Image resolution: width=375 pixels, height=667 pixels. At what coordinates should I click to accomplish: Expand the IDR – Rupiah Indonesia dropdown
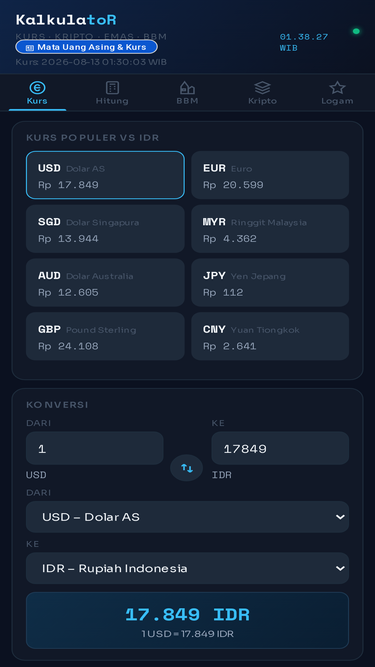click(x=188, y=568)
